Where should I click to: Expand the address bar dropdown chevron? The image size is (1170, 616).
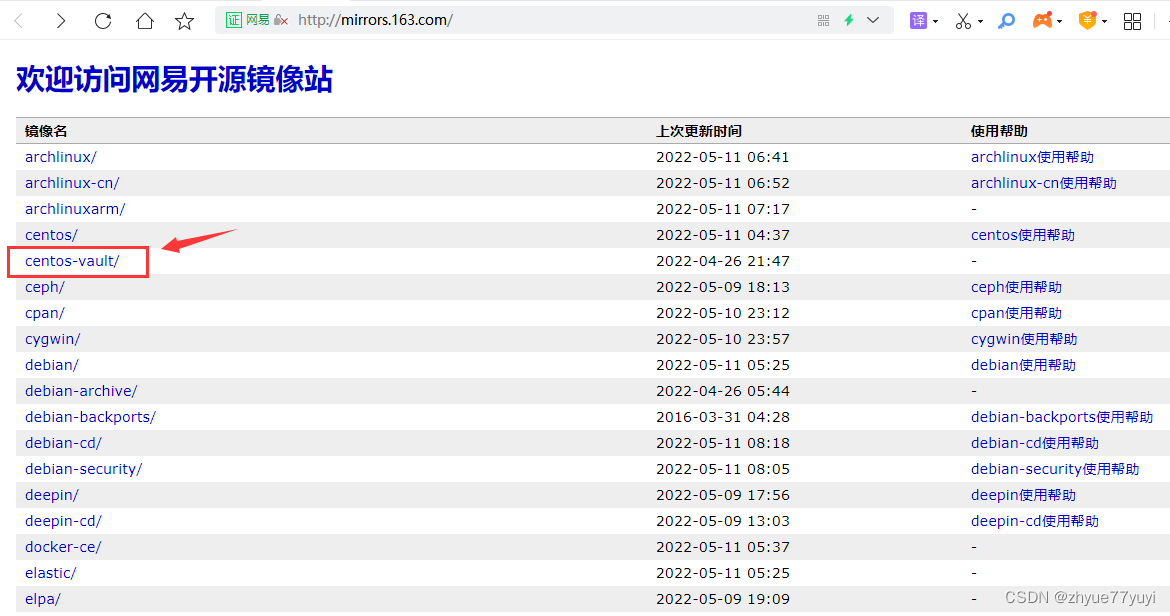click(873, 20)
